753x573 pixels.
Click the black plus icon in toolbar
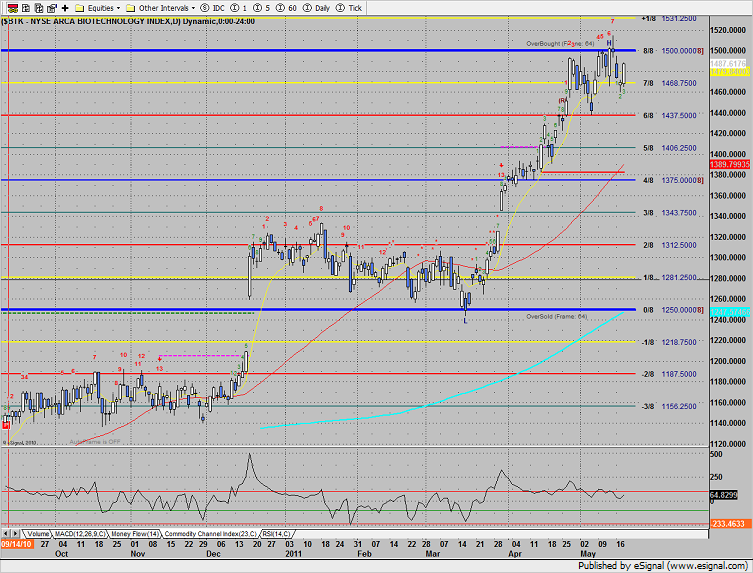click(x=65, y=8)
